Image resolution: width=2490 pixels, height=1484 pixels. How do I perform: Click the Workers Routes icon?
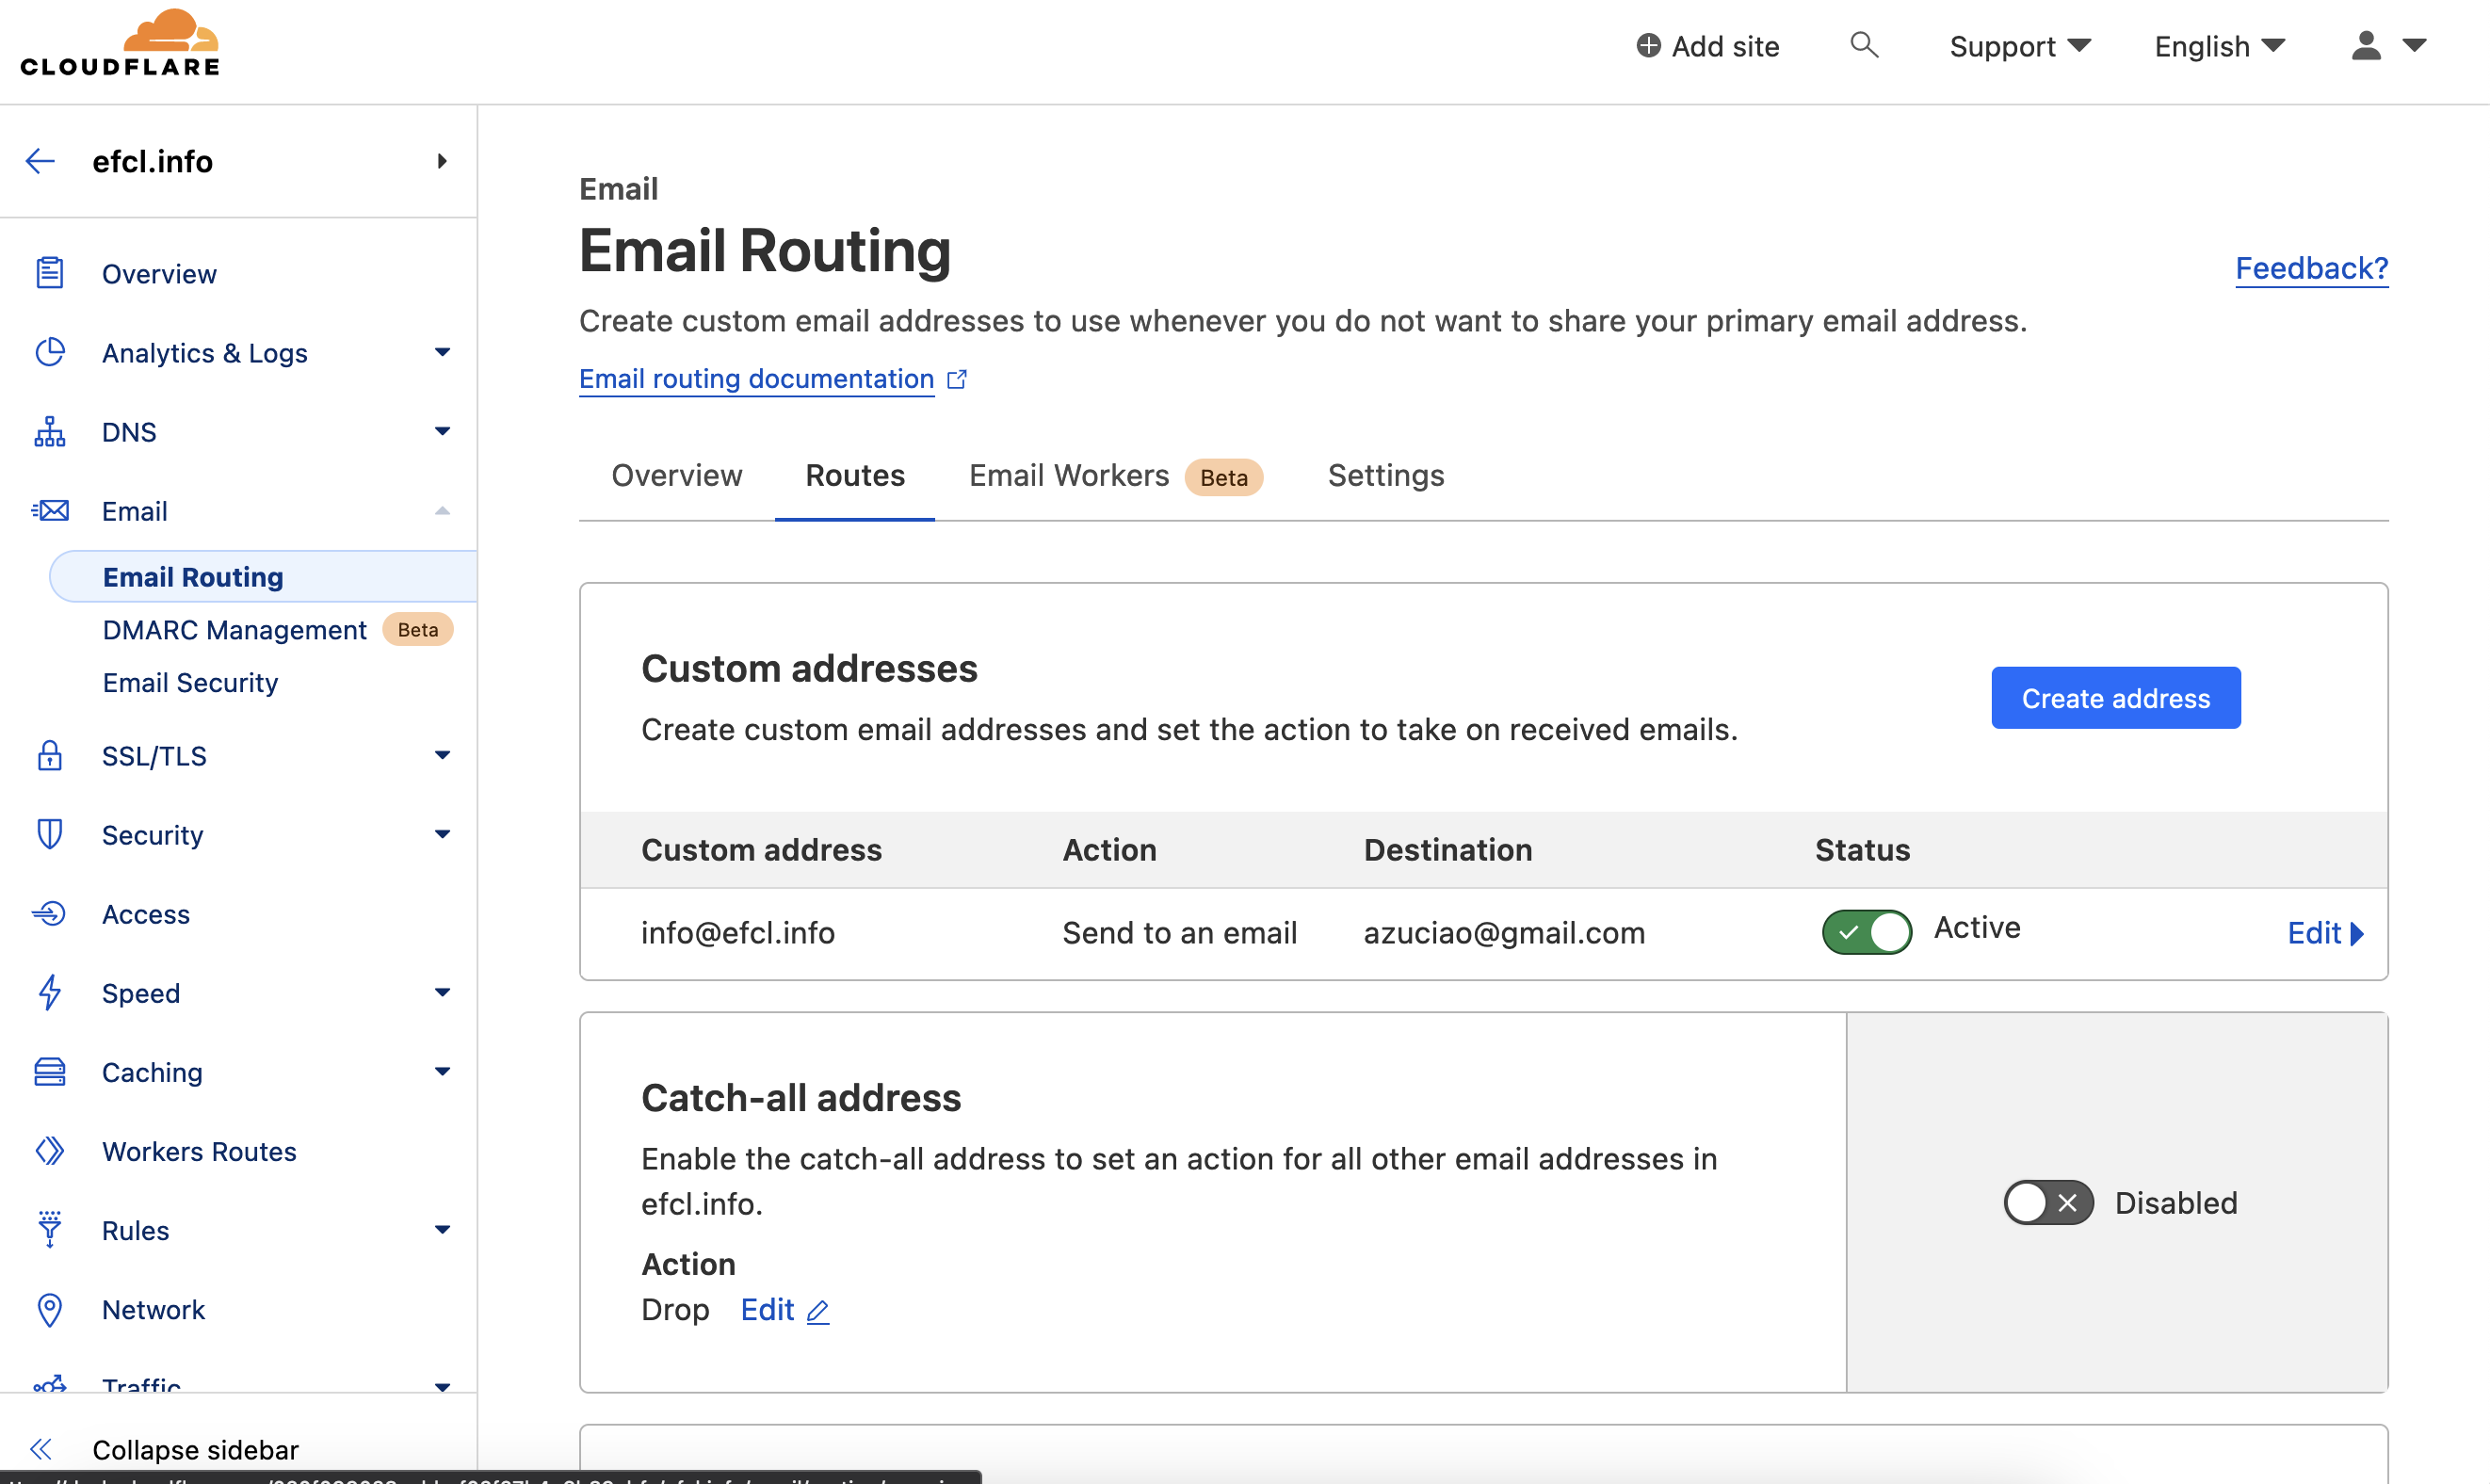point(49,1151)
